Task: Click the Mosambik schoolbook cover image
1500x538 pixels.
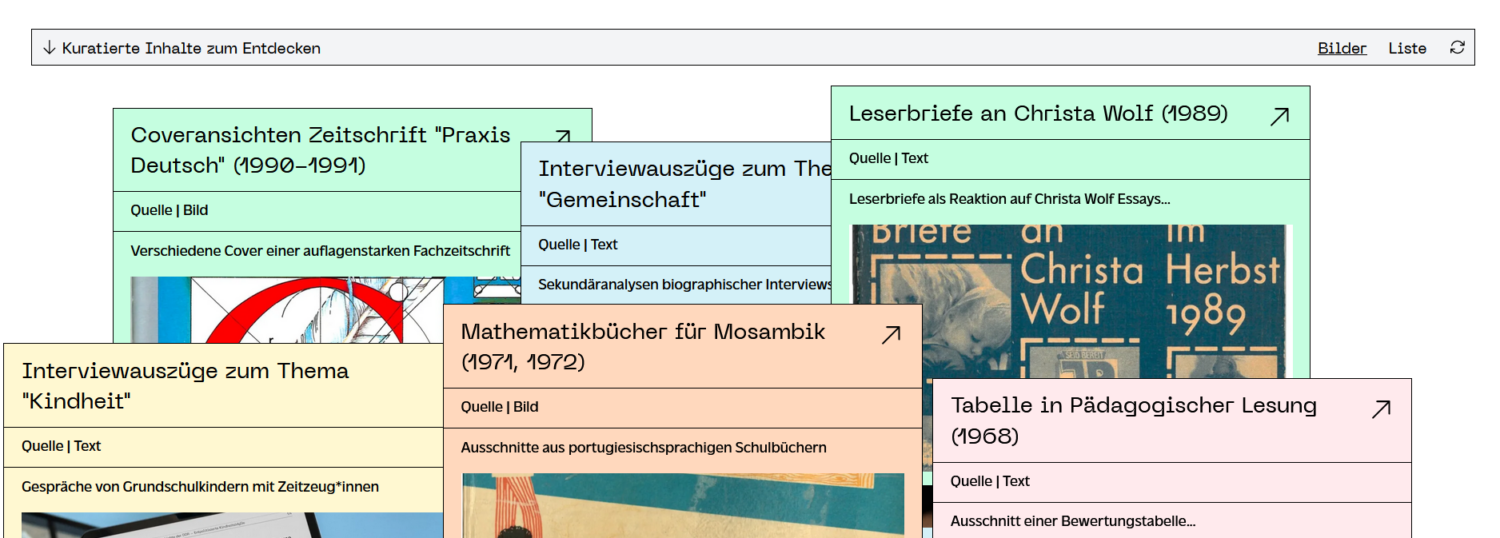Action: coord(682,505)
